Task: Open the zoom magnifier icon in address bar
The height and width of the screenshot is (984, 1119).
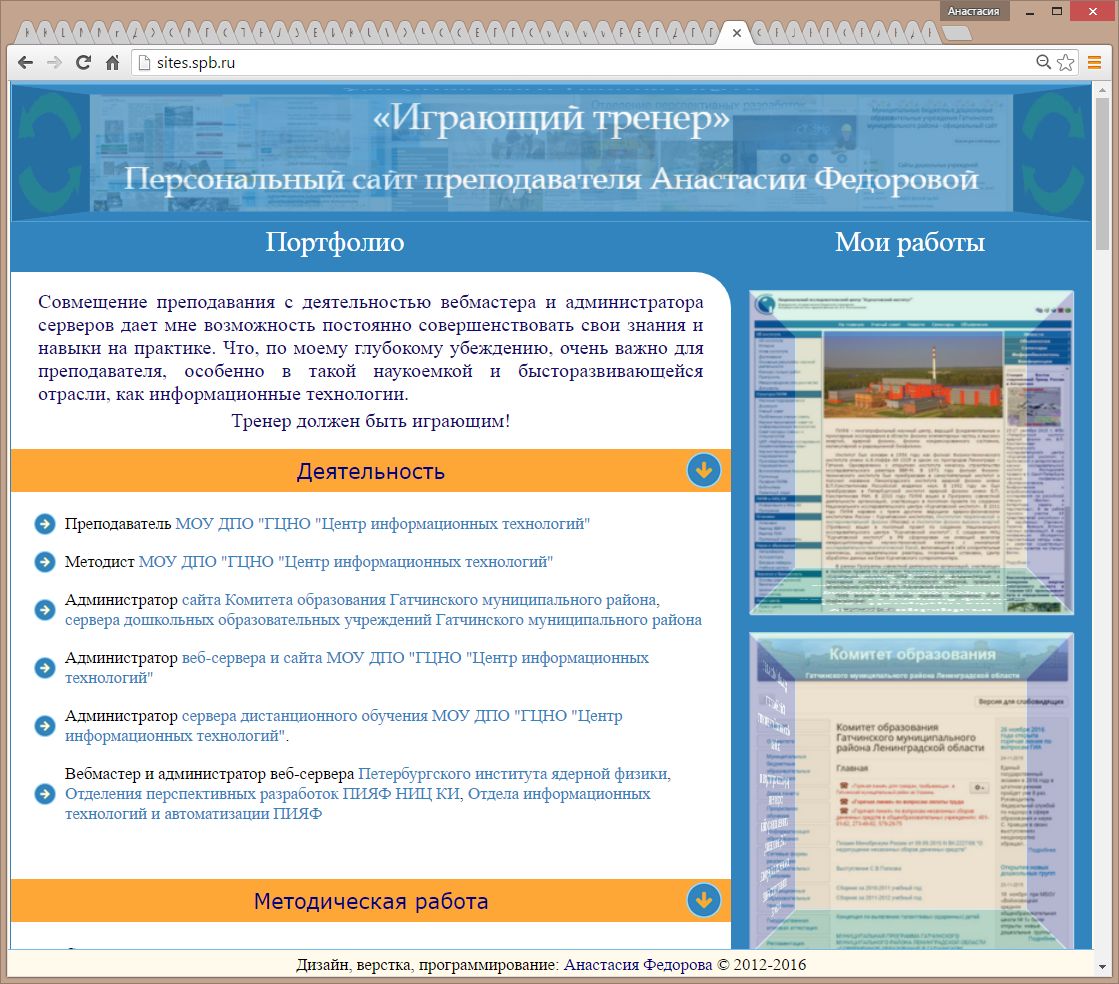Action: pyautogui.click(x=1043, y=63)
